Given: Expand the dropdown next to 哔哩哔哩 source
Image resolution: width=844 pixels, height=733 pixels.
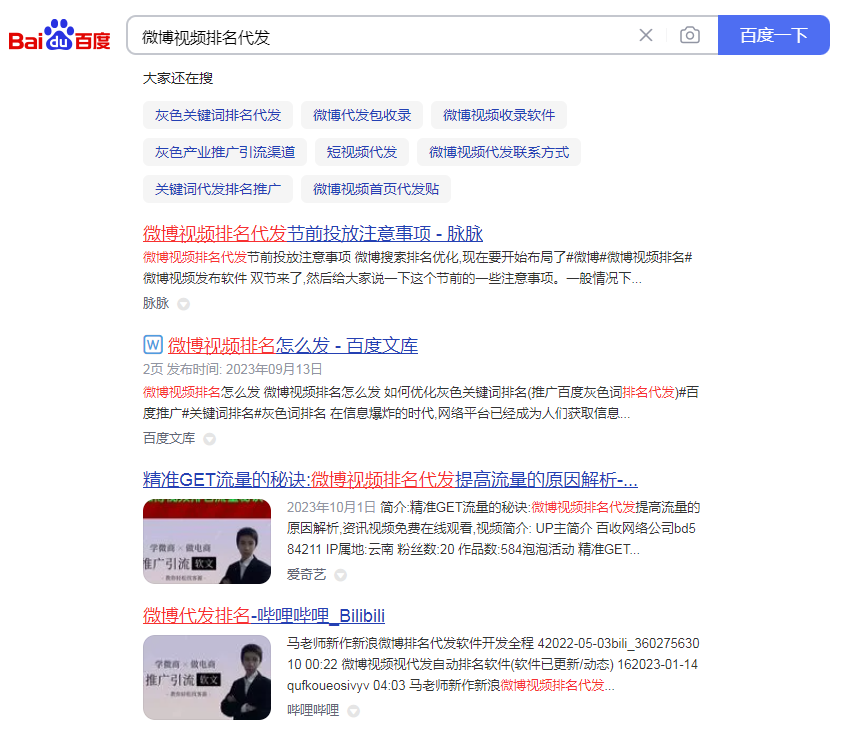Looking at the screenshot, I should pos(353,711).
